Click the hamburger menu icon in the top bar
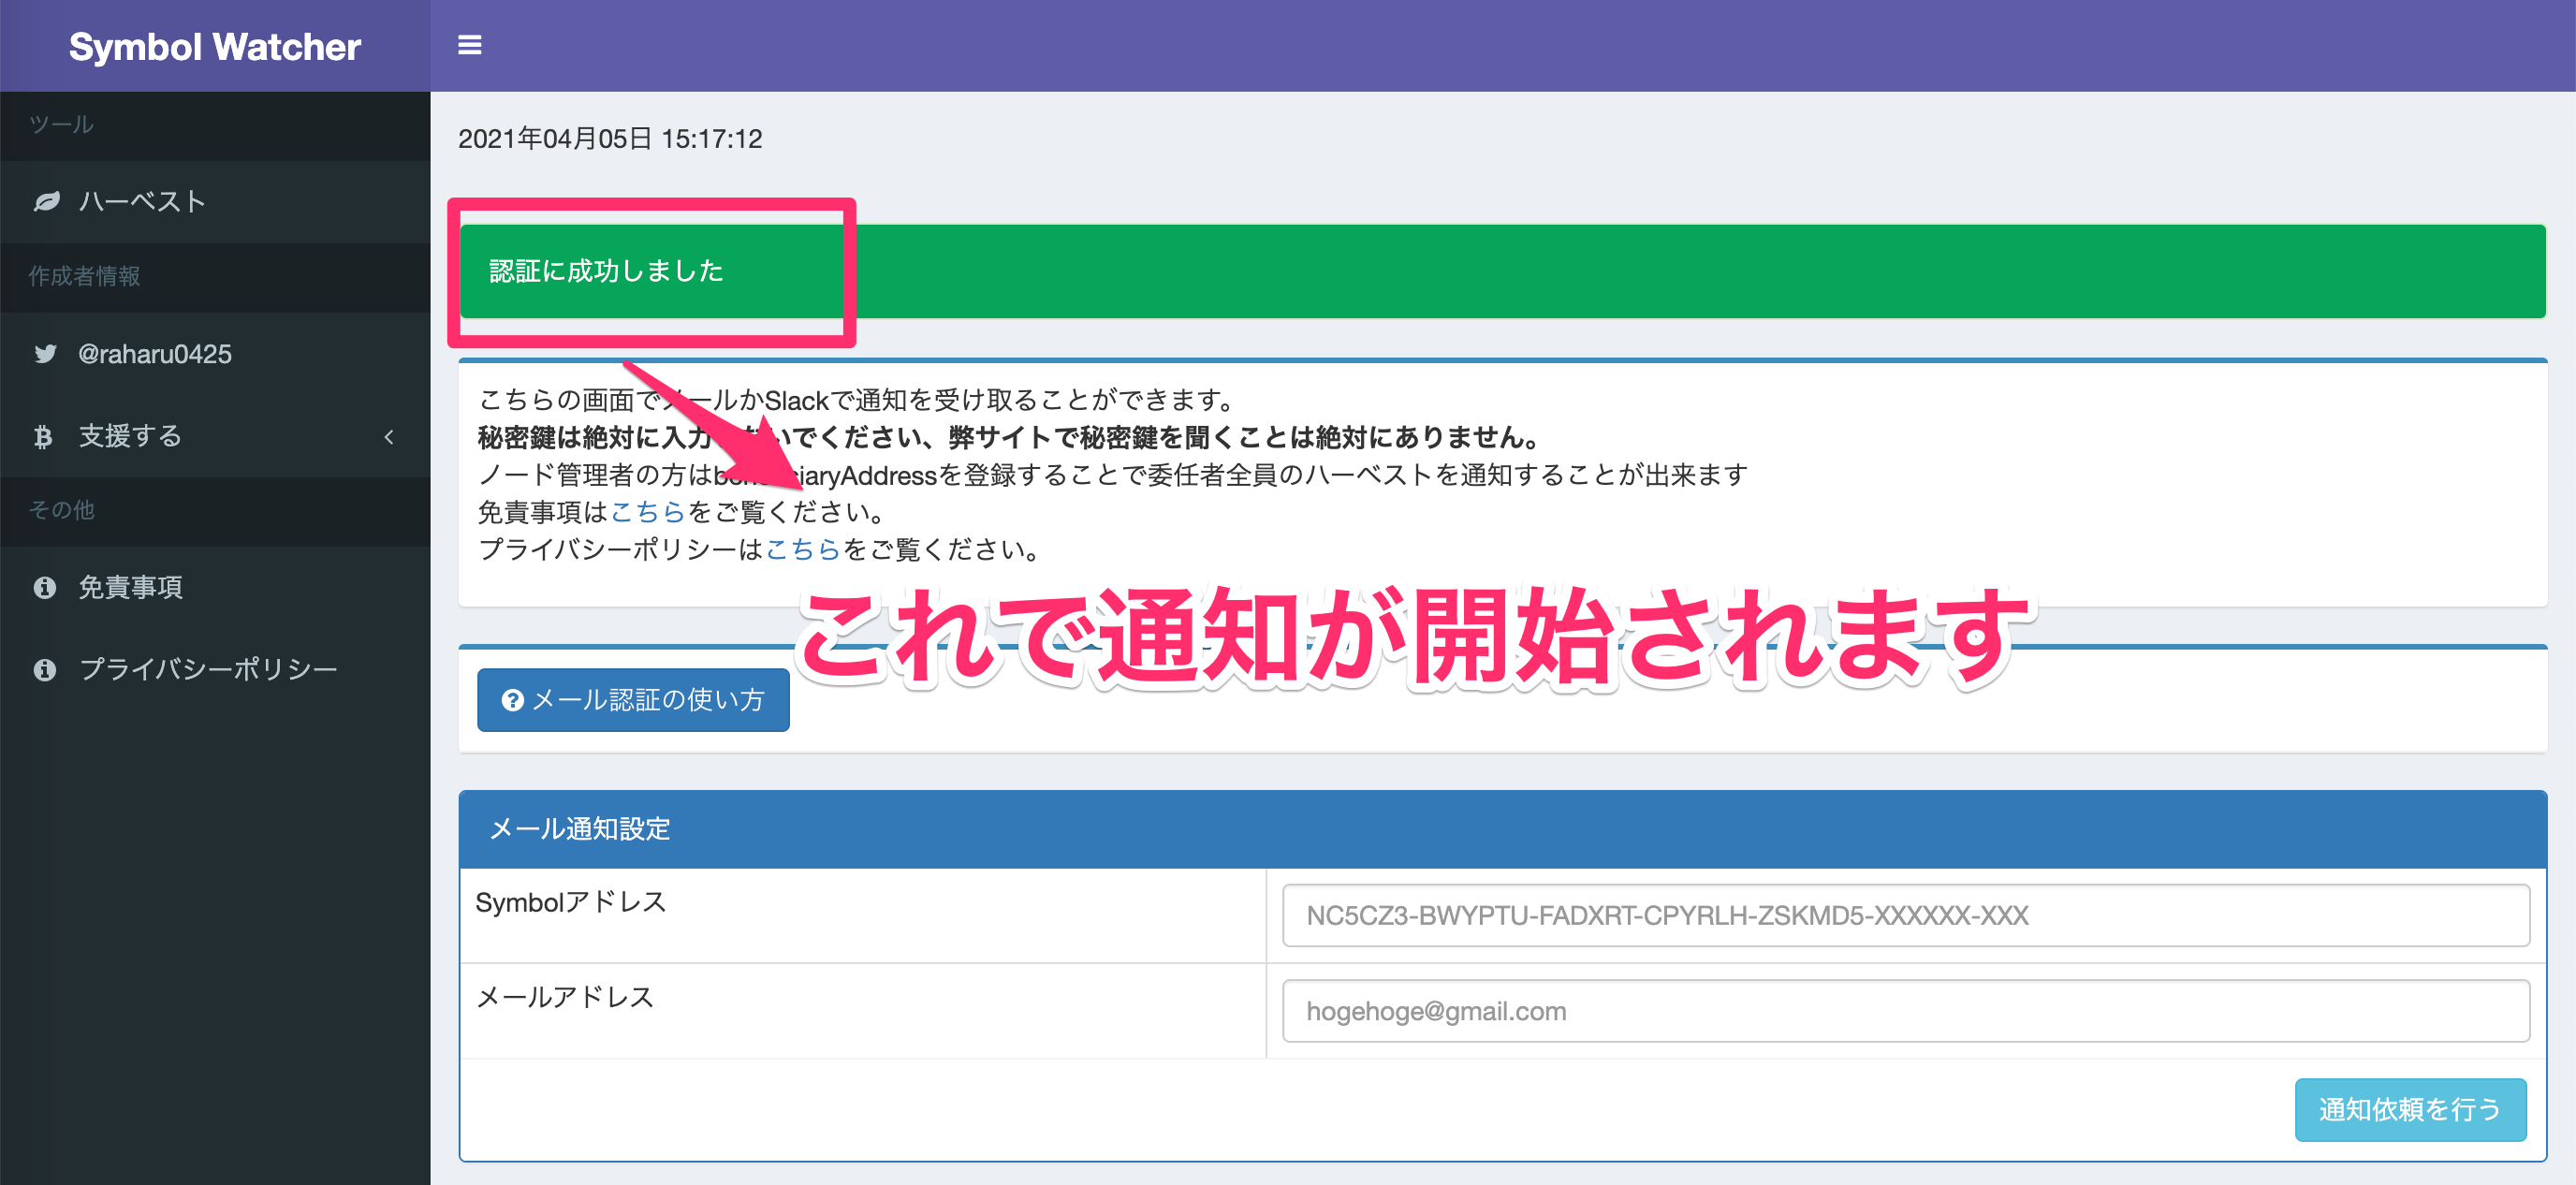The image size is (2576, 1185). click(x=468, y=44)
